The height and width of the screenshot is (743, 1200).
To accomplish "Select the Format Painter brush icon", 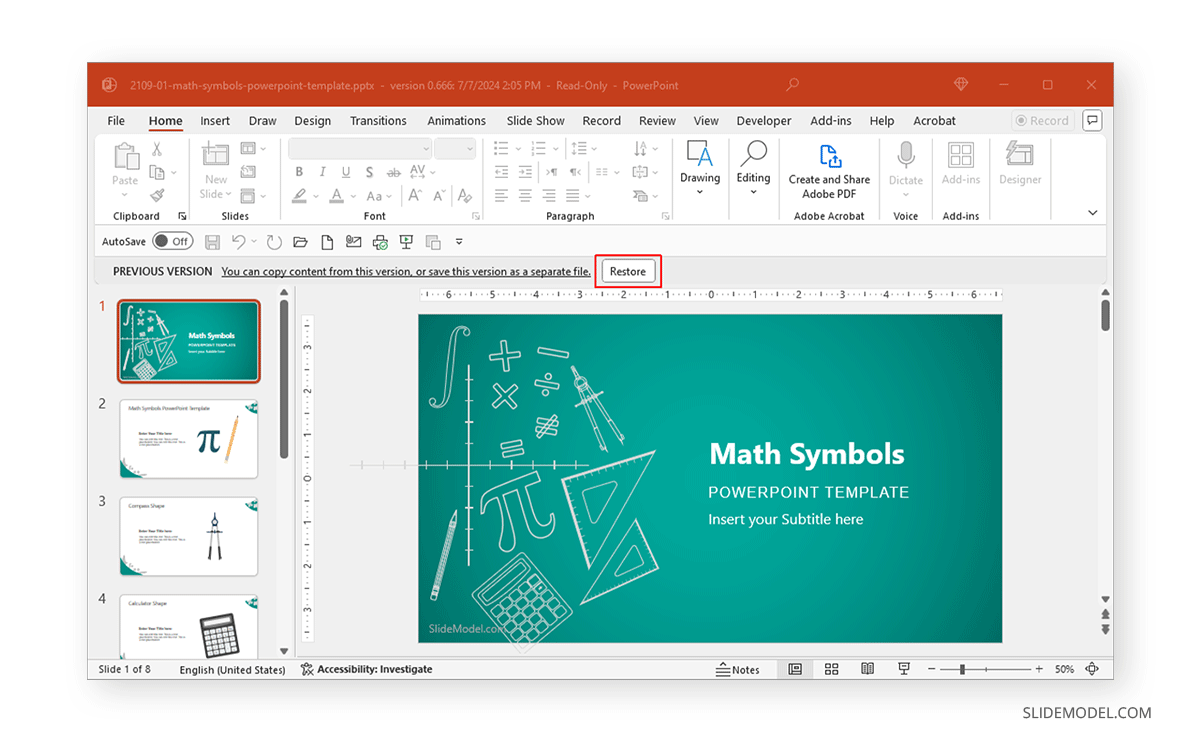I will (x=156, y=196).
